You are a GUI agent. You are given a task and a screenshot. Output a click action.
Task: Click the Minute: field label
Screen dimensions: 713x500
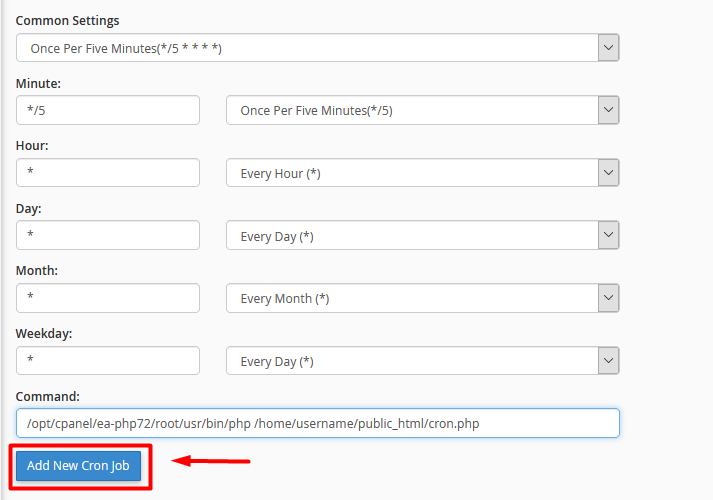(39, 84)
